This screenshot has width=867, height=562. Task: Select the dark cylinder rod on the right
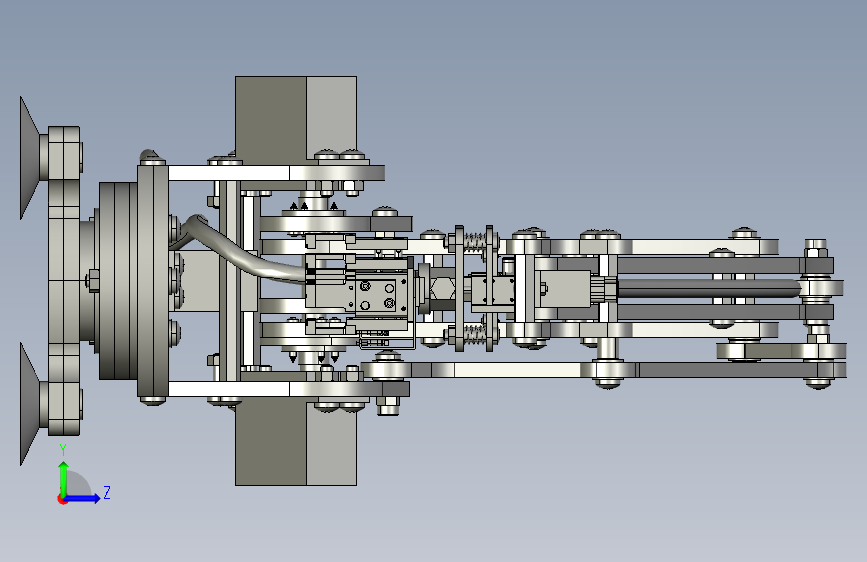click(x=709, y=288)
